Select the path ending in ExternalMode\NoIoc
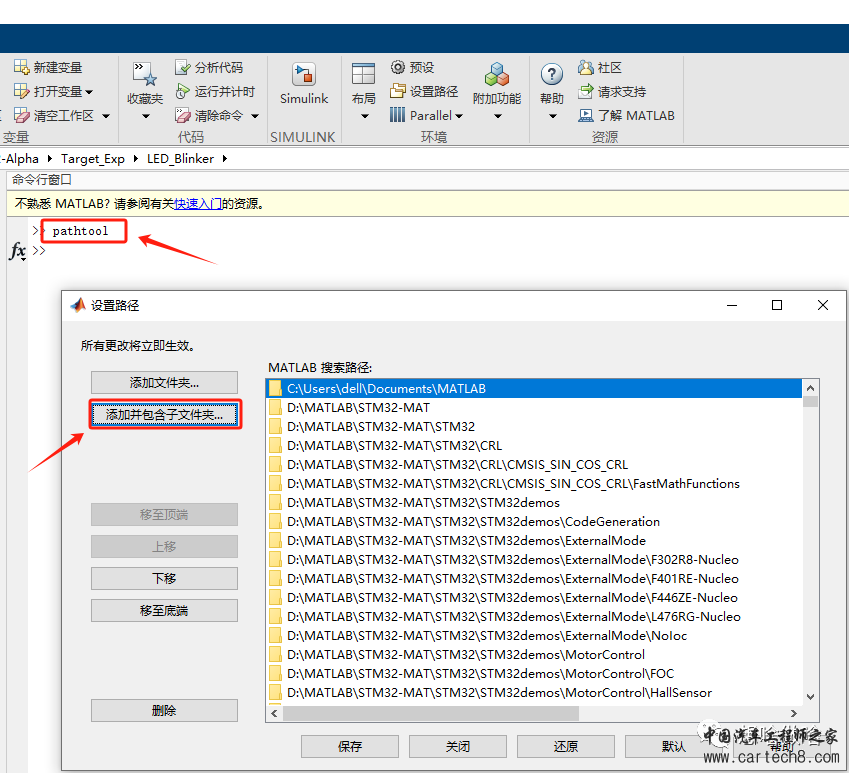Image resolution: width=849 pixels, height=773 pixels. click(x=534, y=636)
